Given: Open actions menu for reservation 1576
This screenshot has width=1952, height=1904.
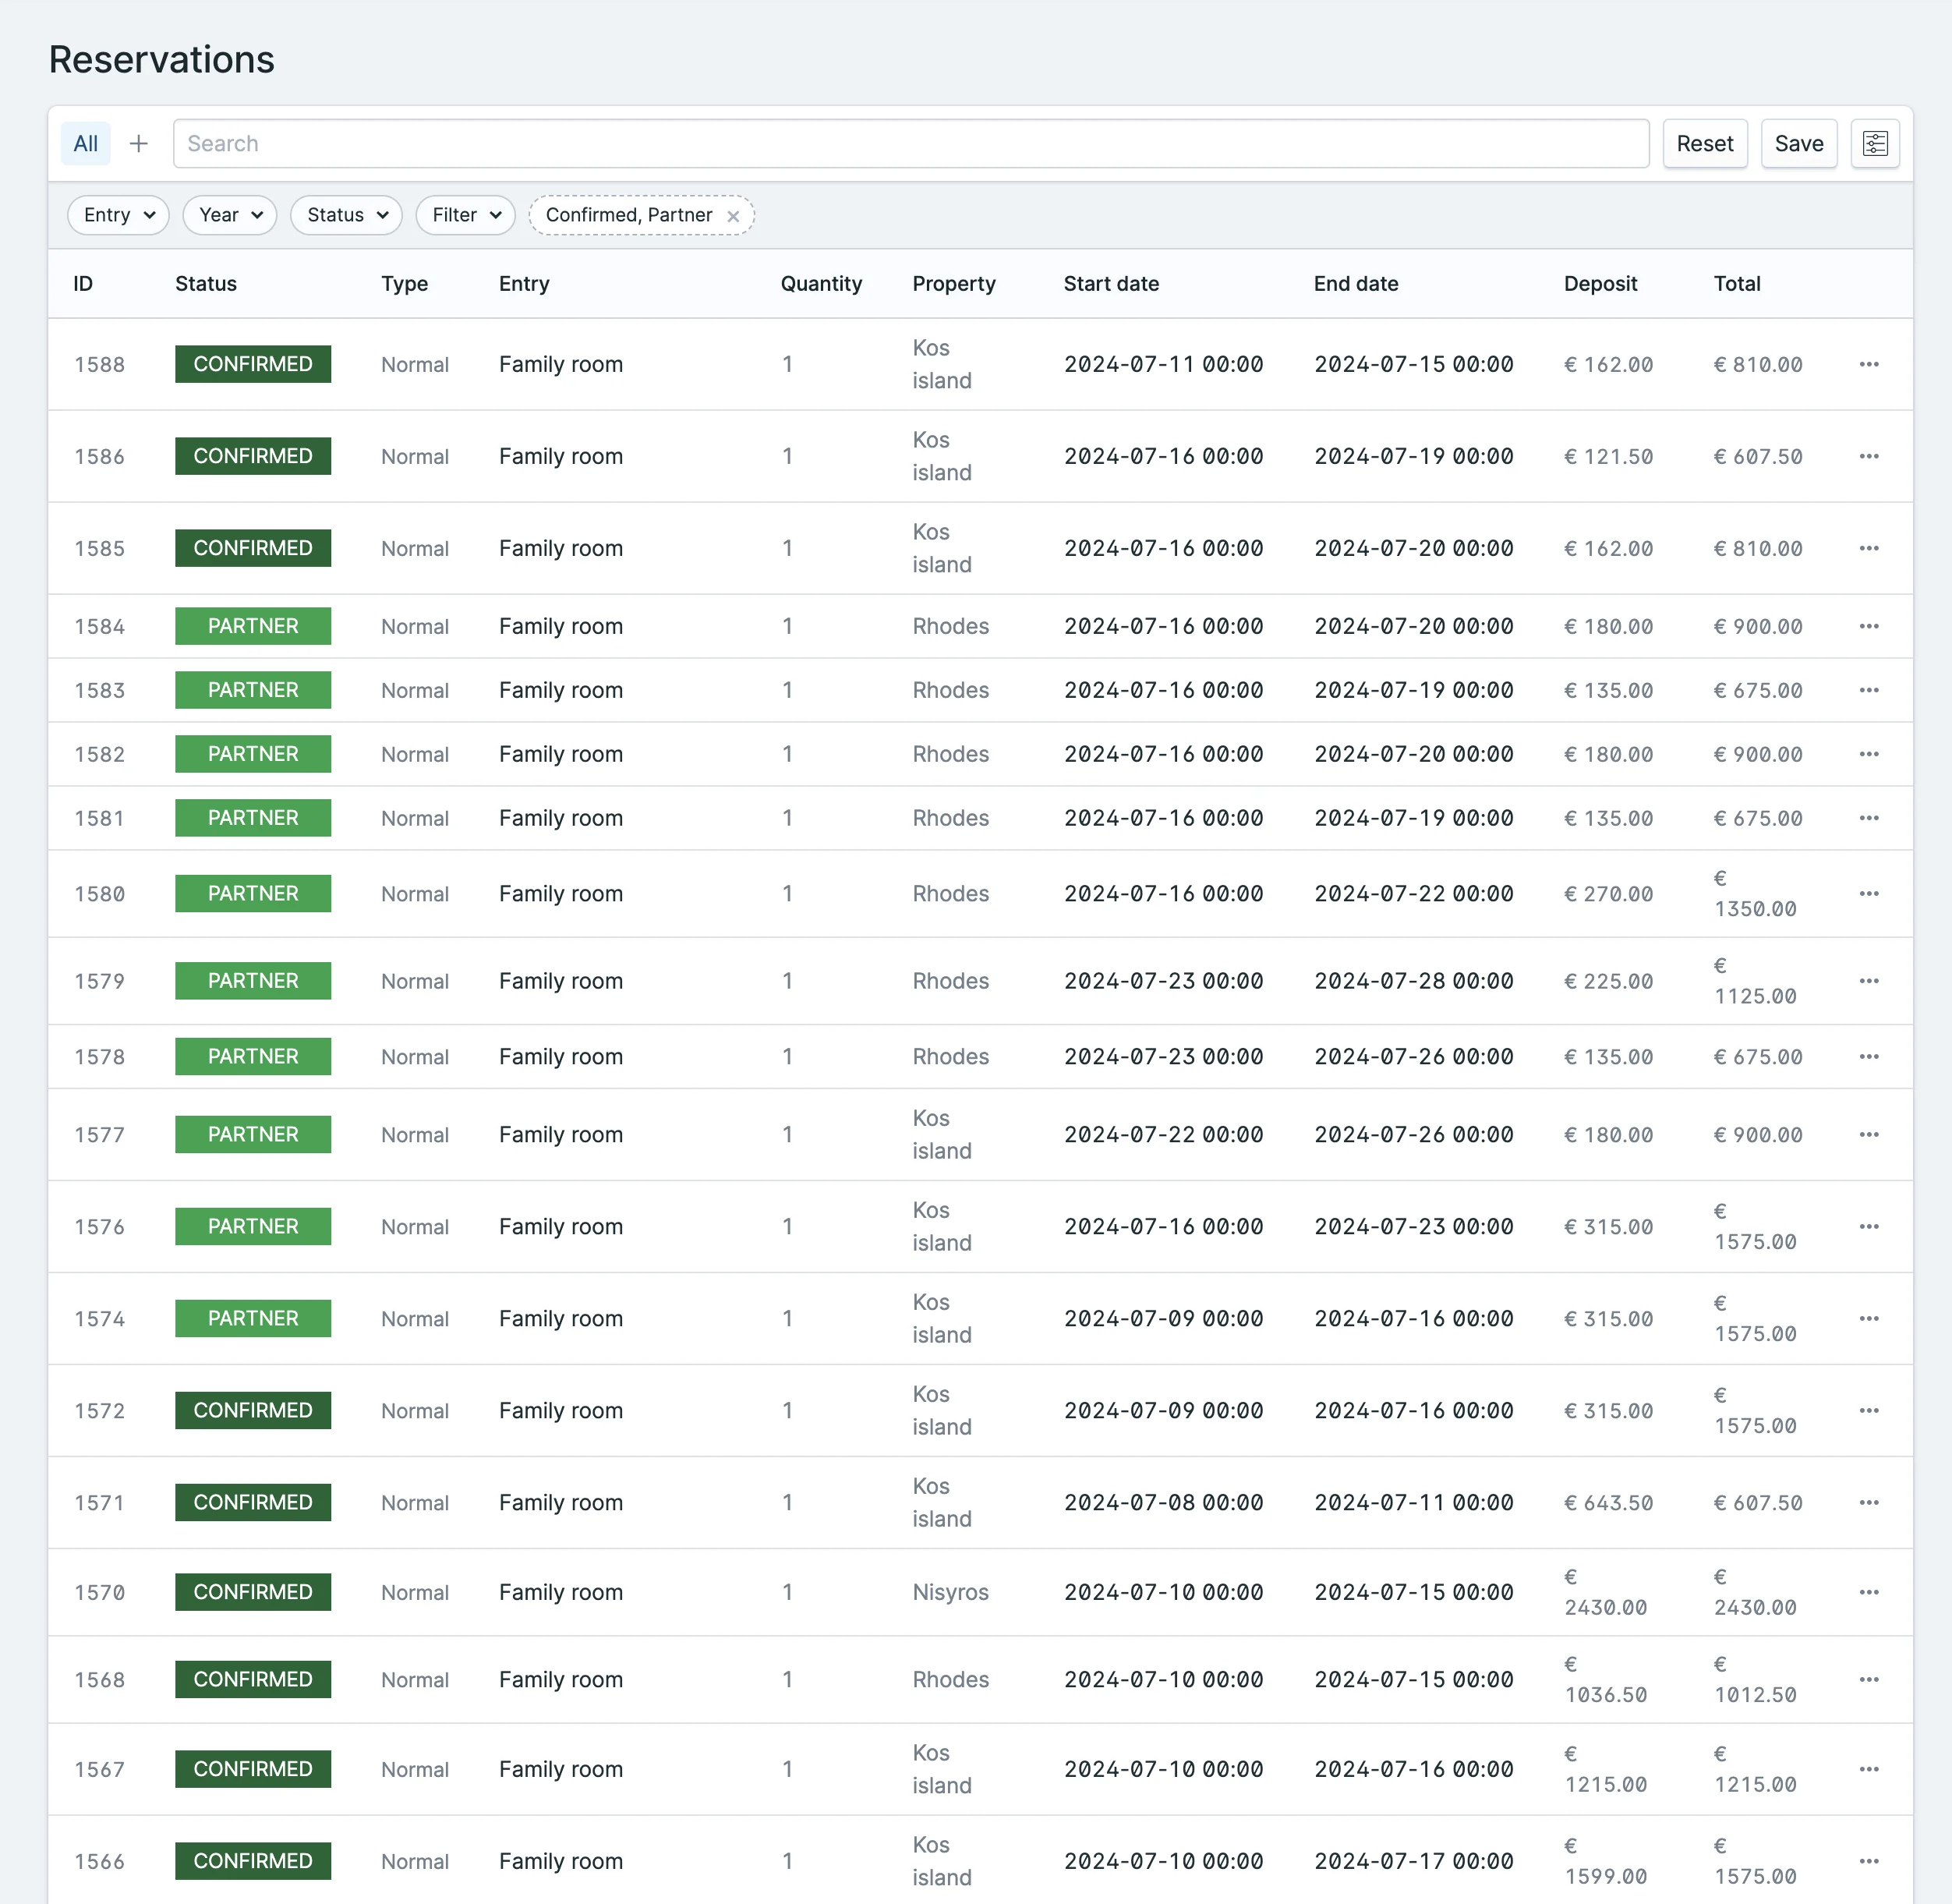Looking at the screenshot, I should 1868,1226.
